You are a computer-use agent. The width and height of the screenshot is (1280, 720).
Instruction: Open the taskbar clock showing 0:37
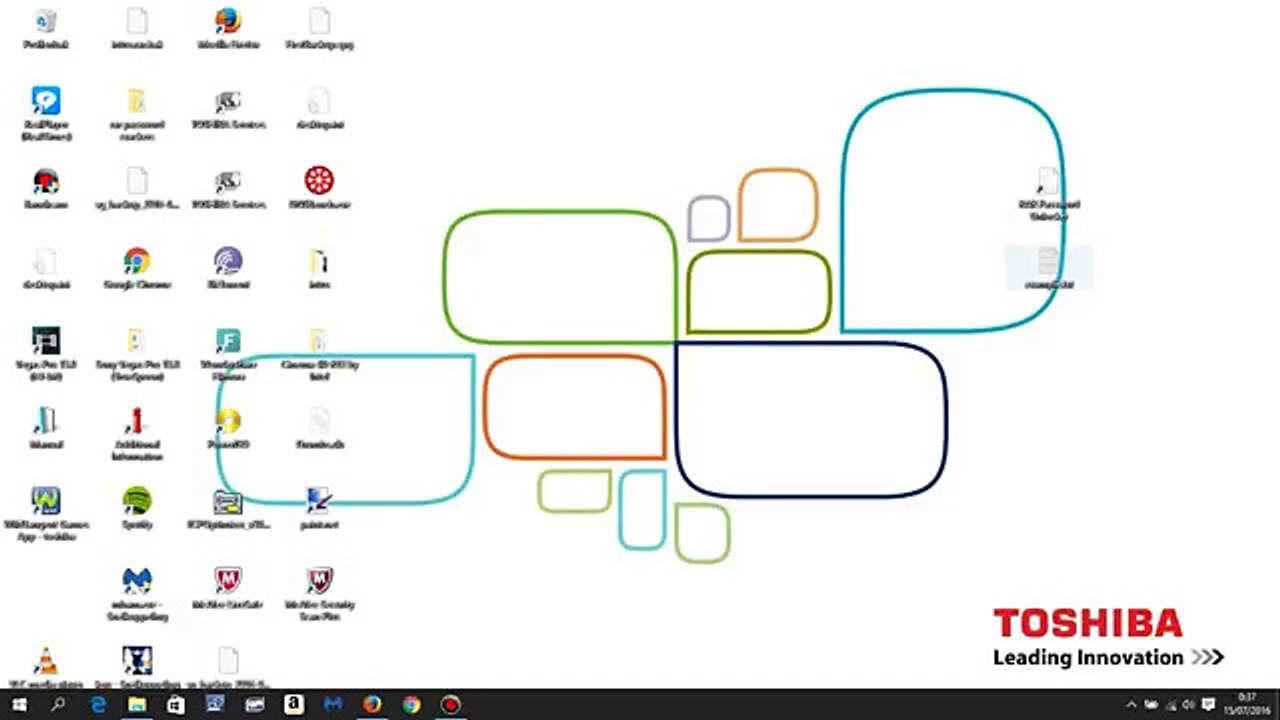[1248, 703]
